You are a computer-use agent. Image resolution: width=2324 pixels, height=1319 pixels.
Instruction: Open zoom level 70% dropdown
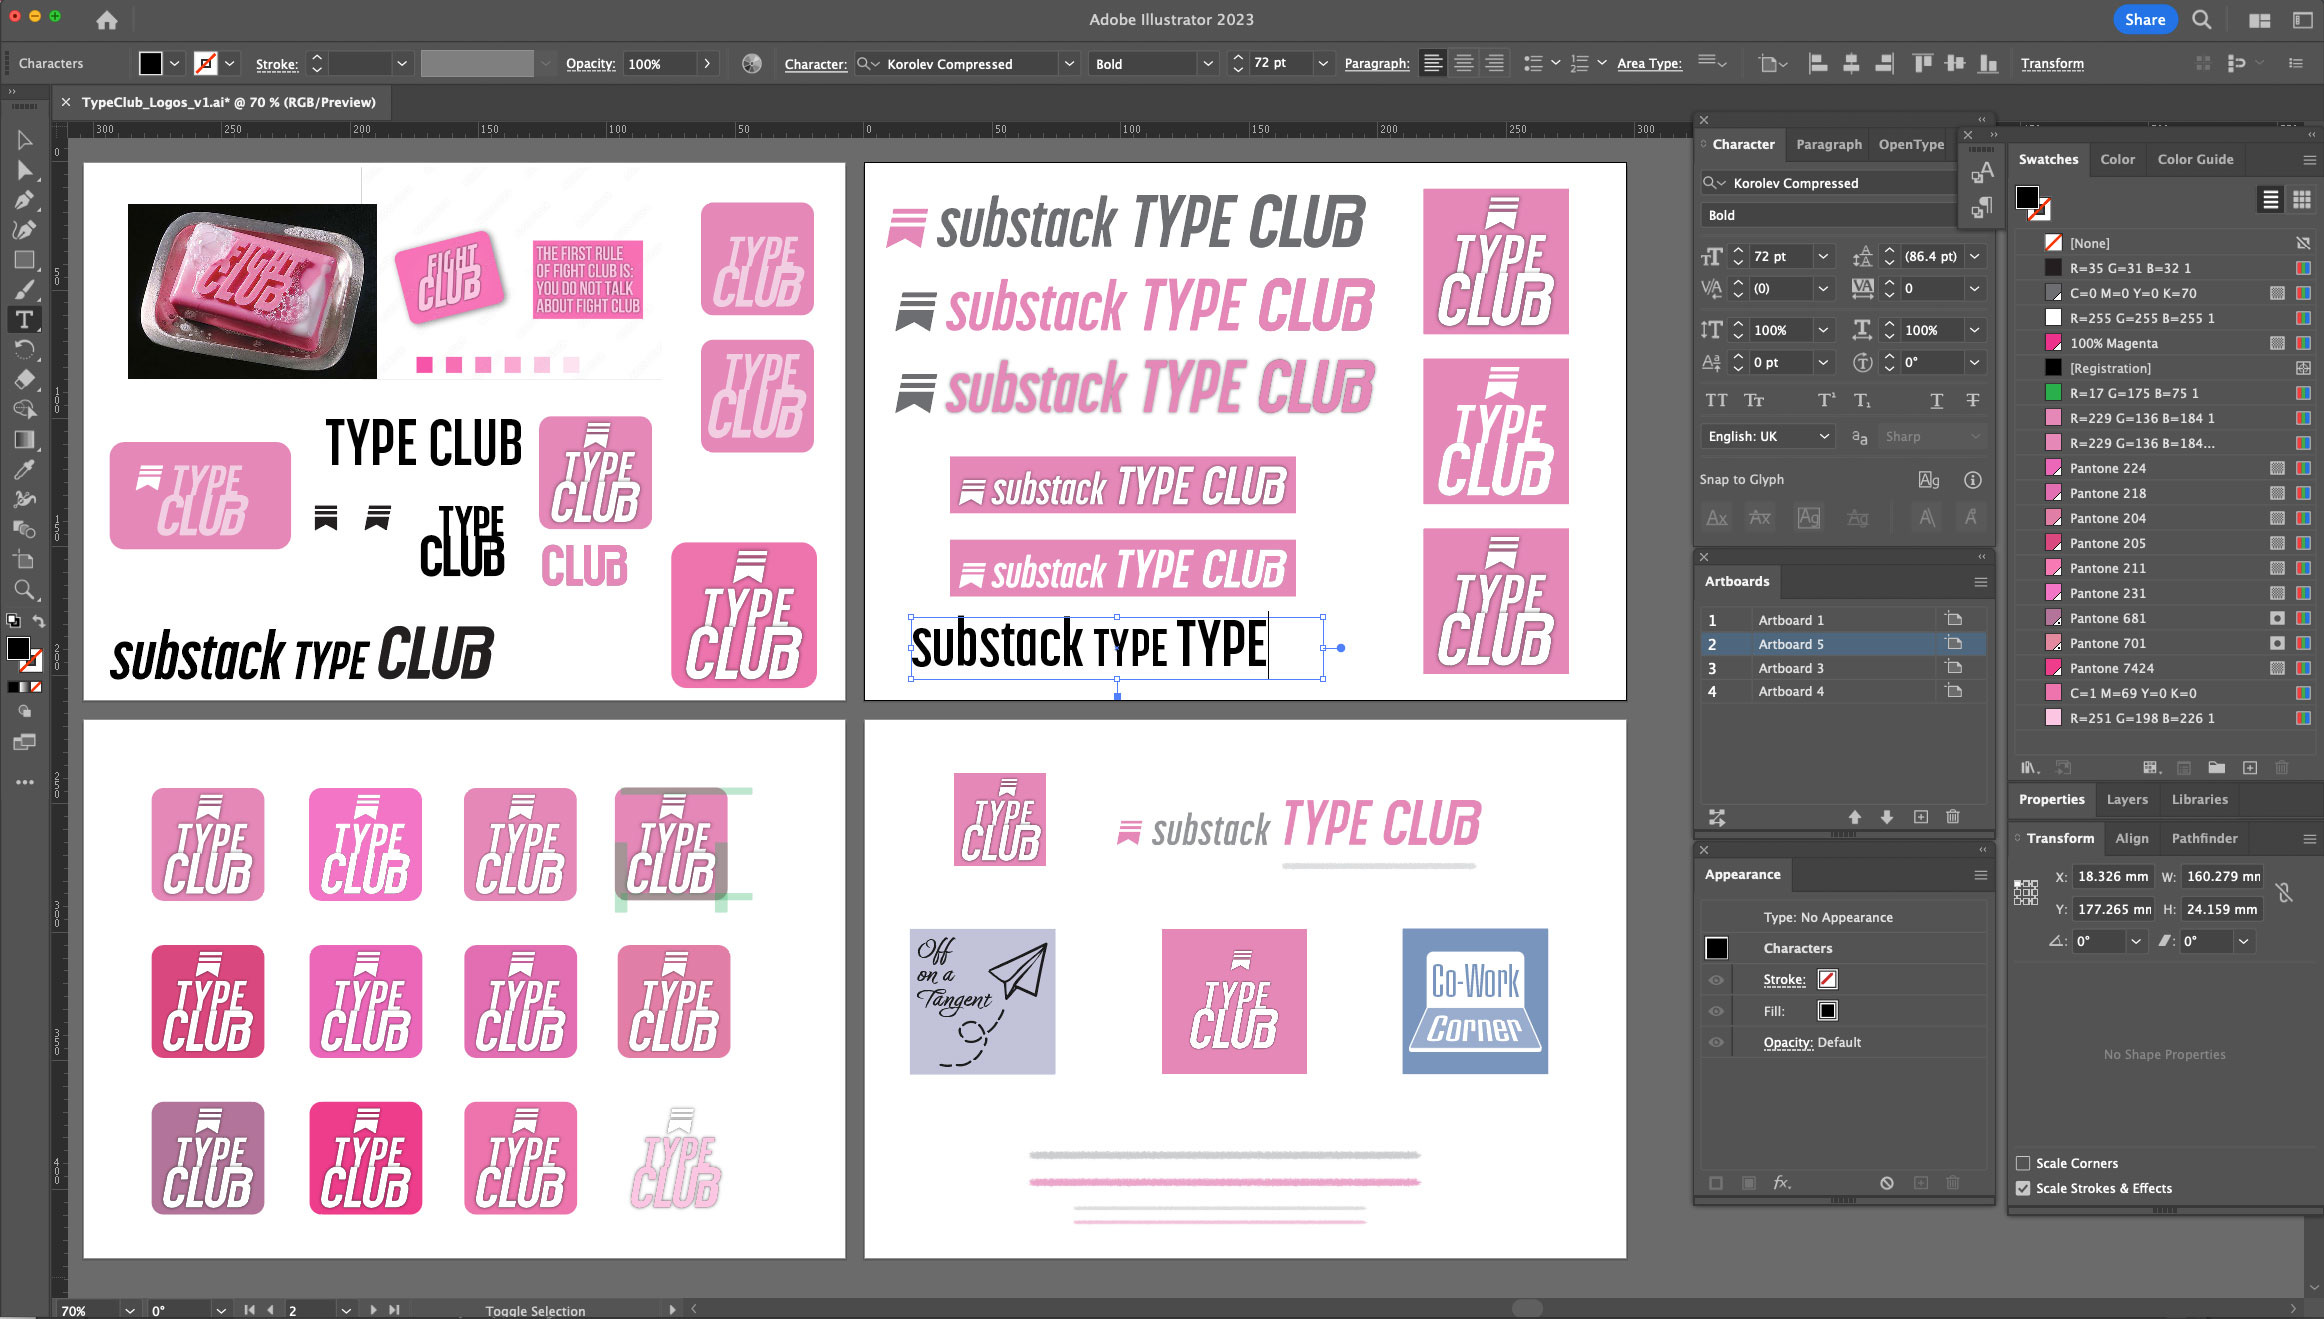[x=130, y=1310]
